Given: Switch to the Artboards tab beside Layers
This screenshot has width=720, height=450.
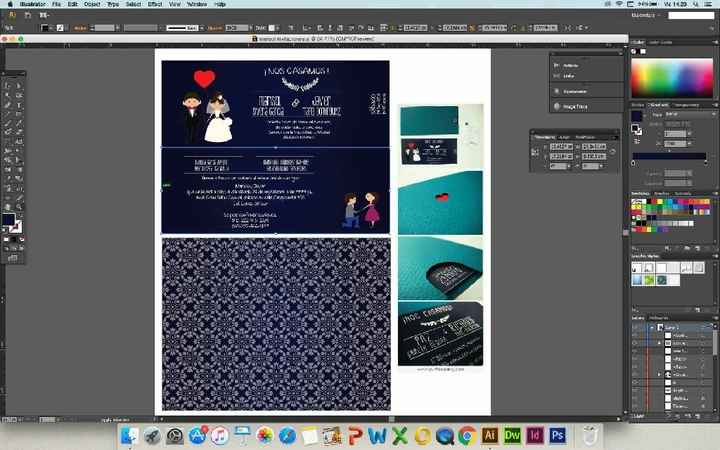Looking at the screenshot, I should (x=658, y=318).
